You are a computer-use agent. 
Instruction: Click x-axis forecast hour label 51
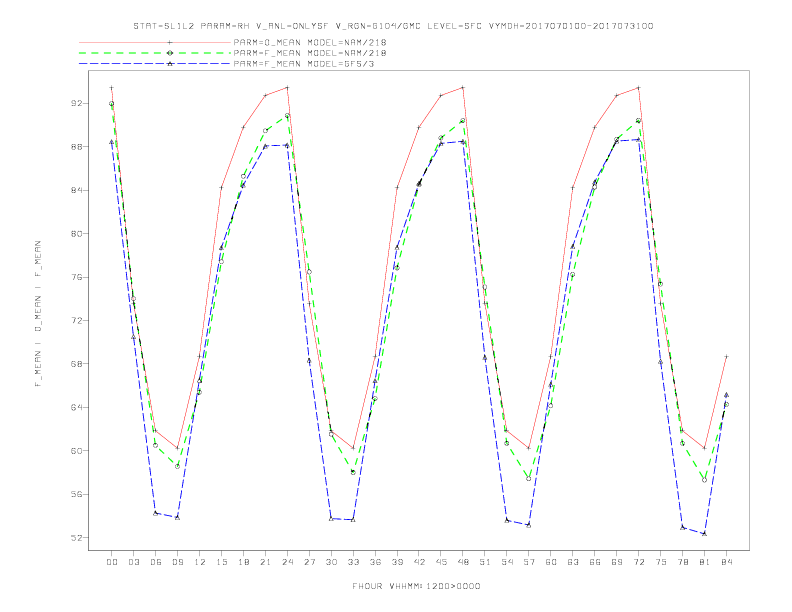point(485,562)
